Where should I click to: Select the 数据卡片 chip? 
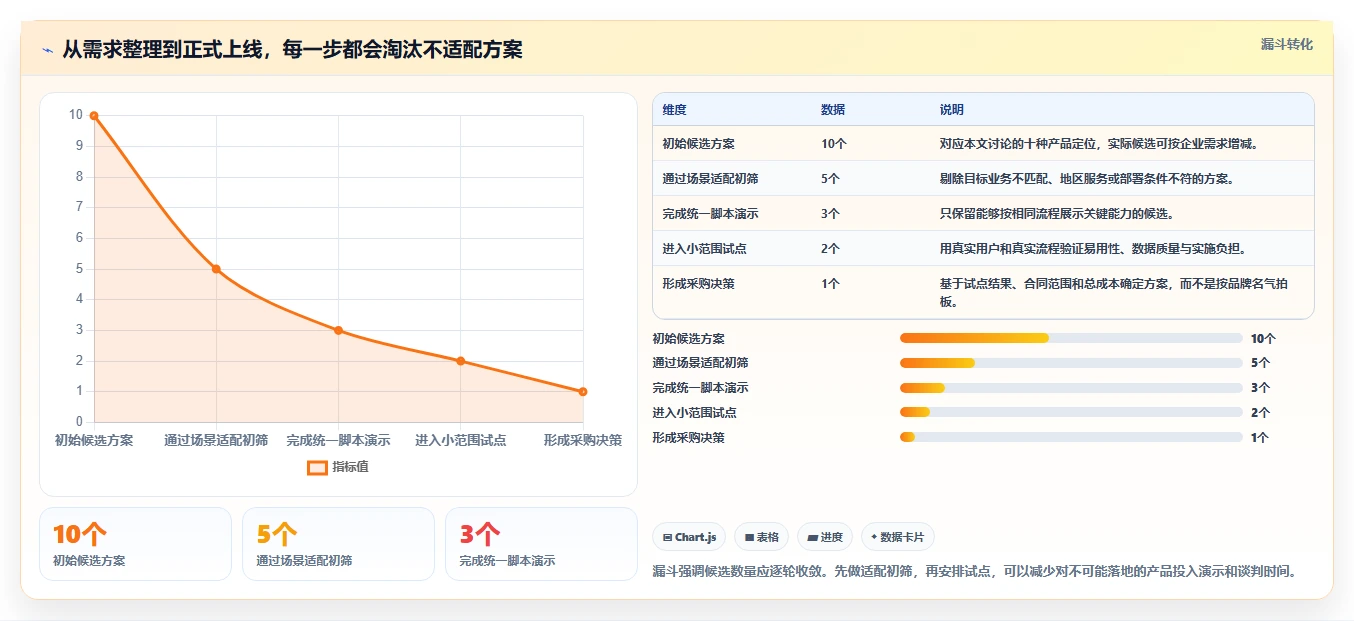[x=898, y=537]
